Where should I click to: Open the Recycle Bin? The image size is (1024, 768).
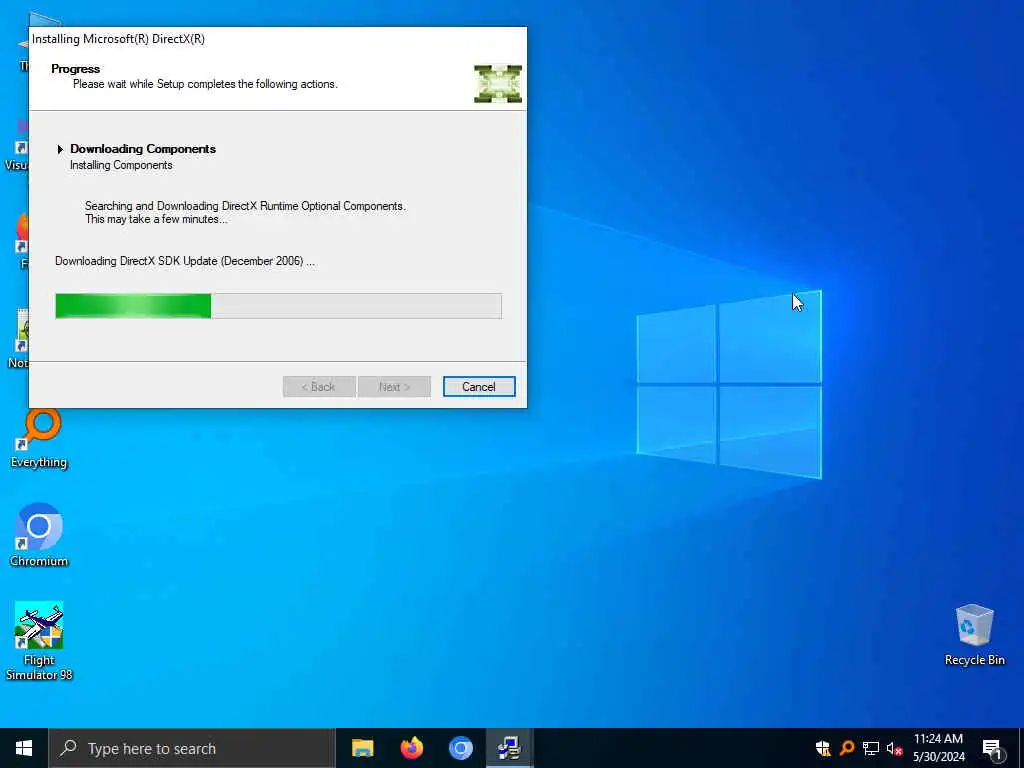tap(974, 635)
